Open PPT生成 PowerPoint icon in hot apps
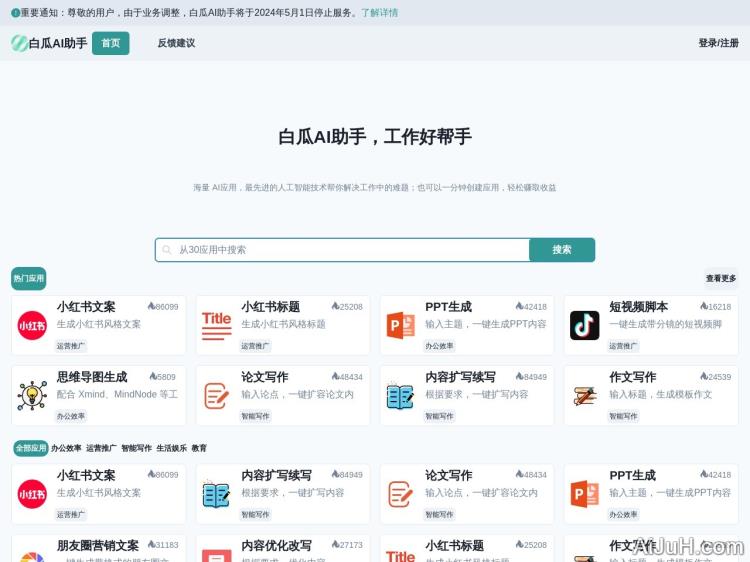Screen dimensions: 750x562 coord(400,325)
